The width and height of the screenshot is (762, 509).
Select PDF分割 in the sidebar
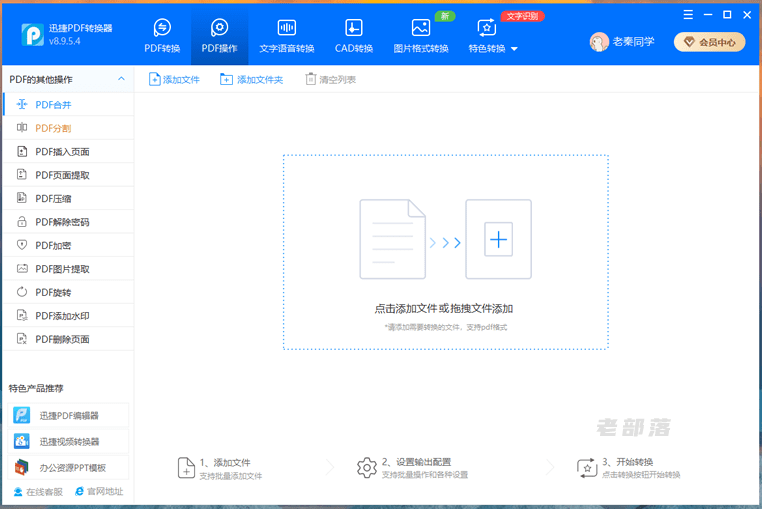point(53,128)
